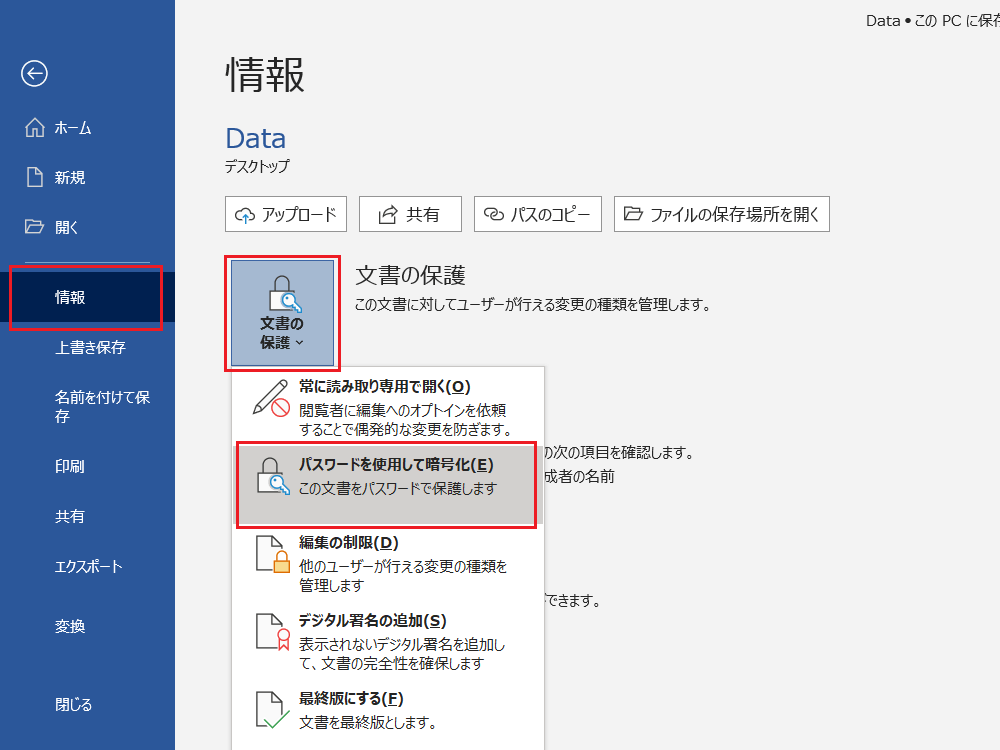Click the ファイルの保存場所を開く button
The height and width of the screenshot is (750, 1000).
point(722,214)
